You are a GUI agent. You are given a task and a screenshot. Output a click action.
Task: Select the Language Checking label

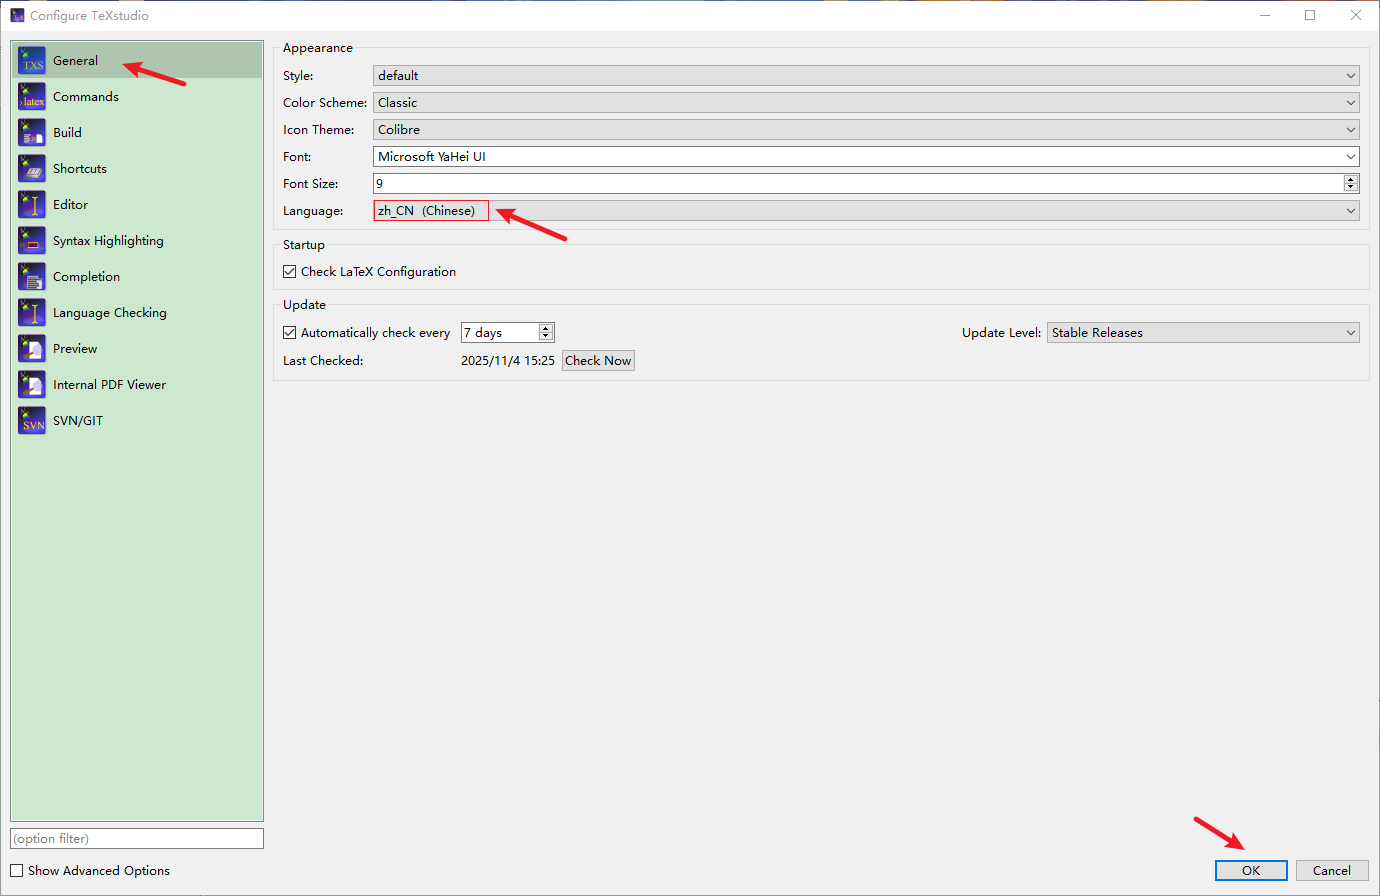tap(110, 313)
